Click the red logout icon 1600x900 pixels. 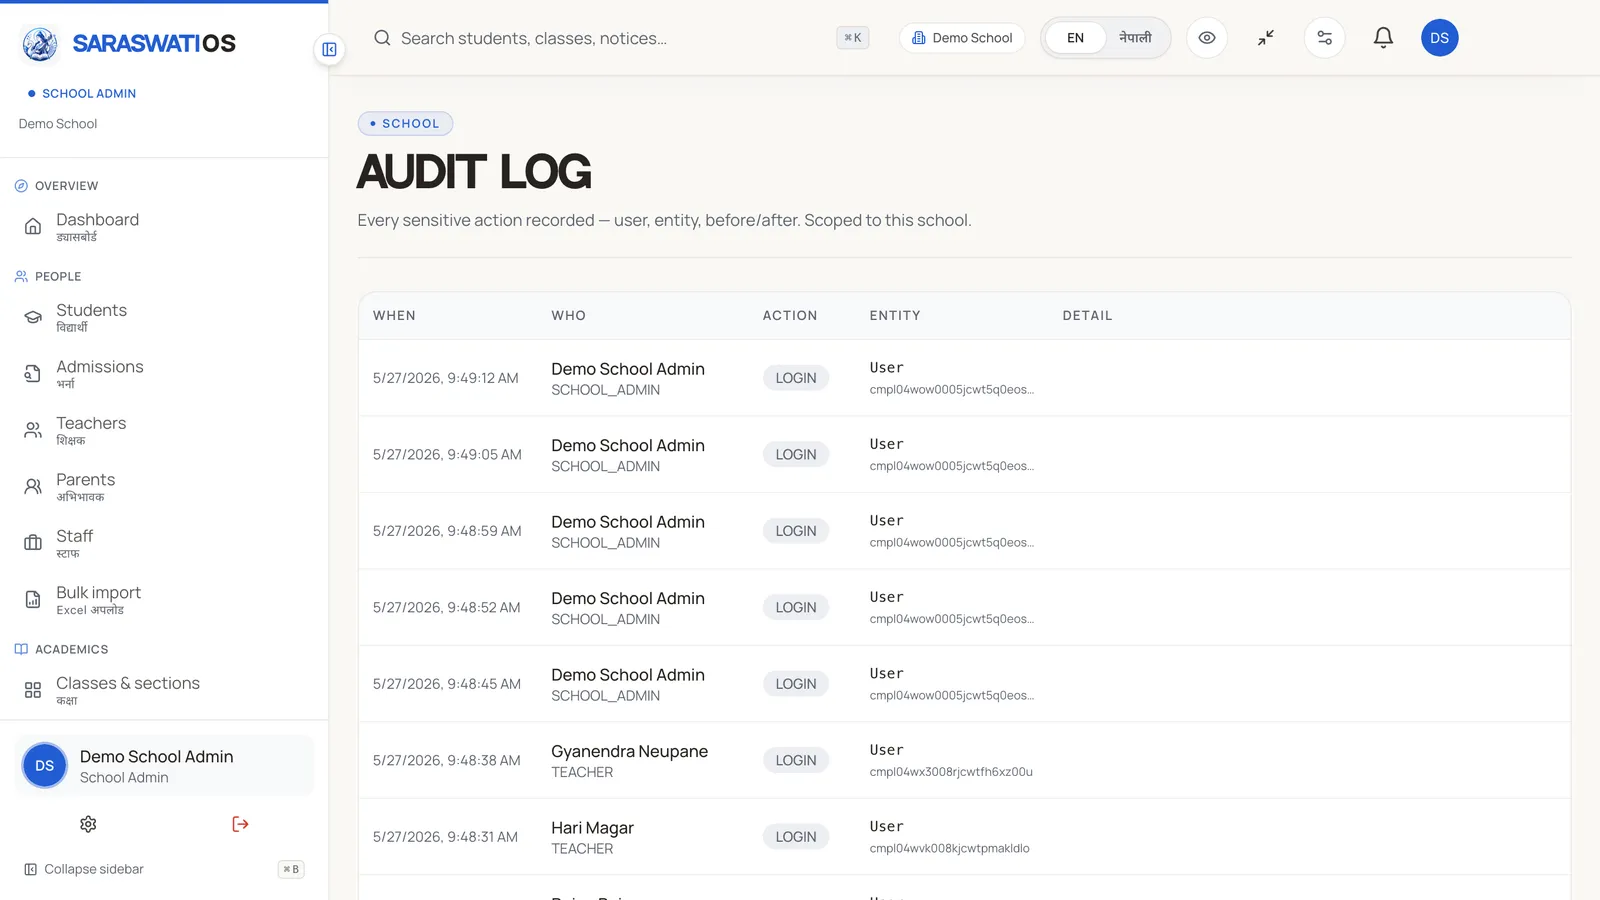(x=240, y=824)
